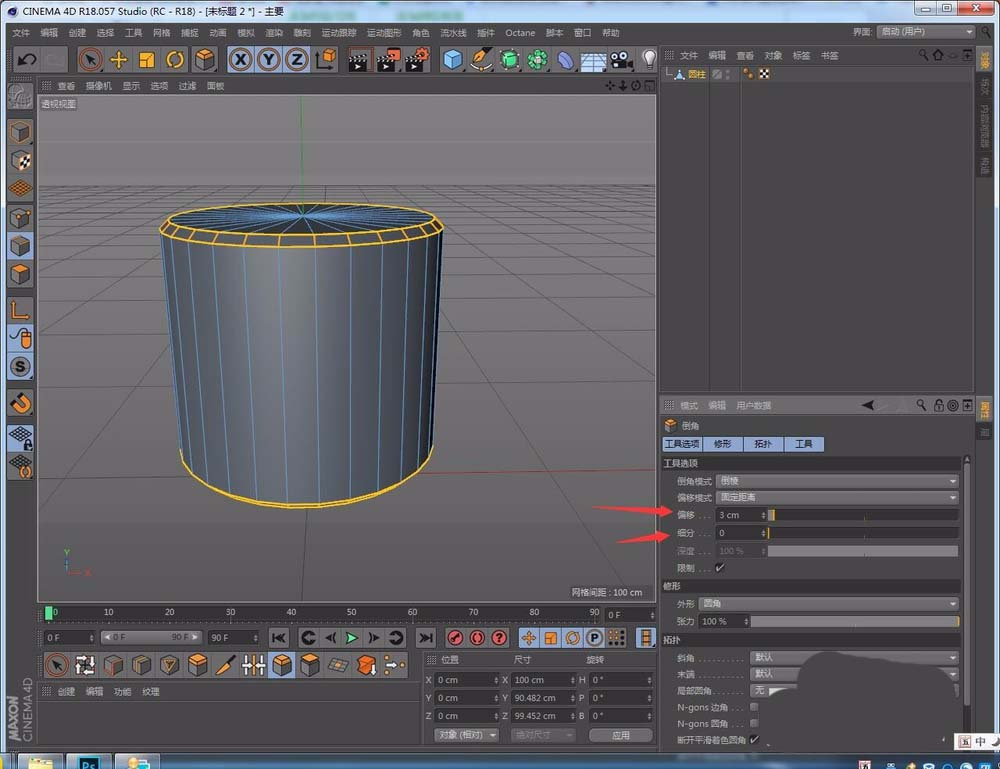
Task: Open the 外形 shape dropdown
Action: 836,603
